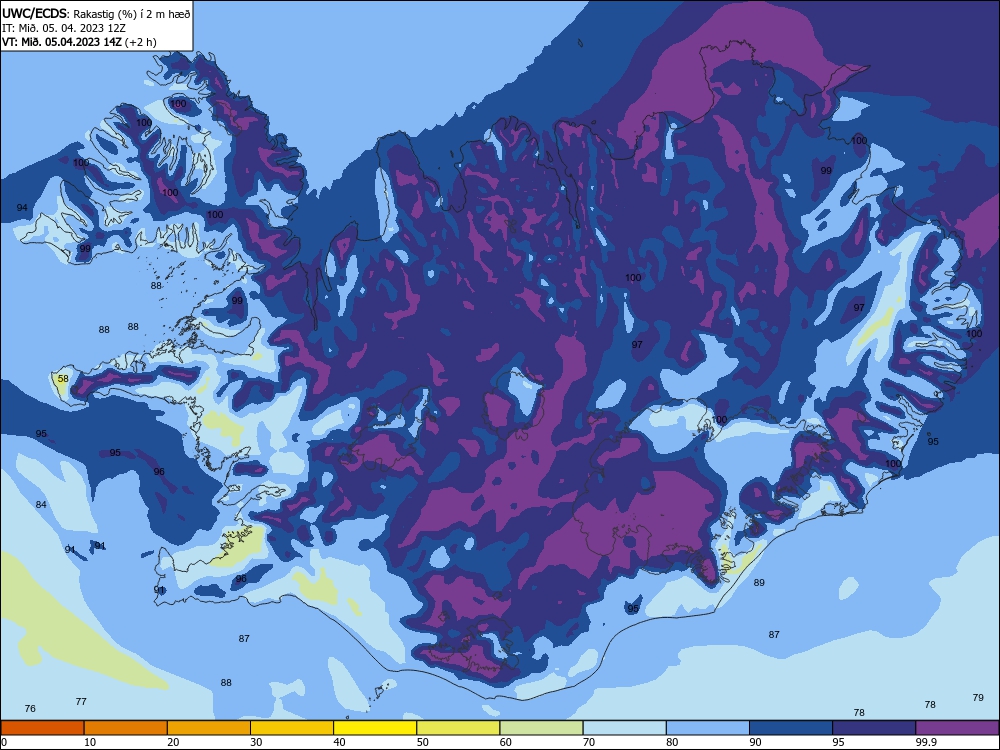Click the light blue 80–90 legend swatch
The image size is (1000, 750).
coord(708,728)
